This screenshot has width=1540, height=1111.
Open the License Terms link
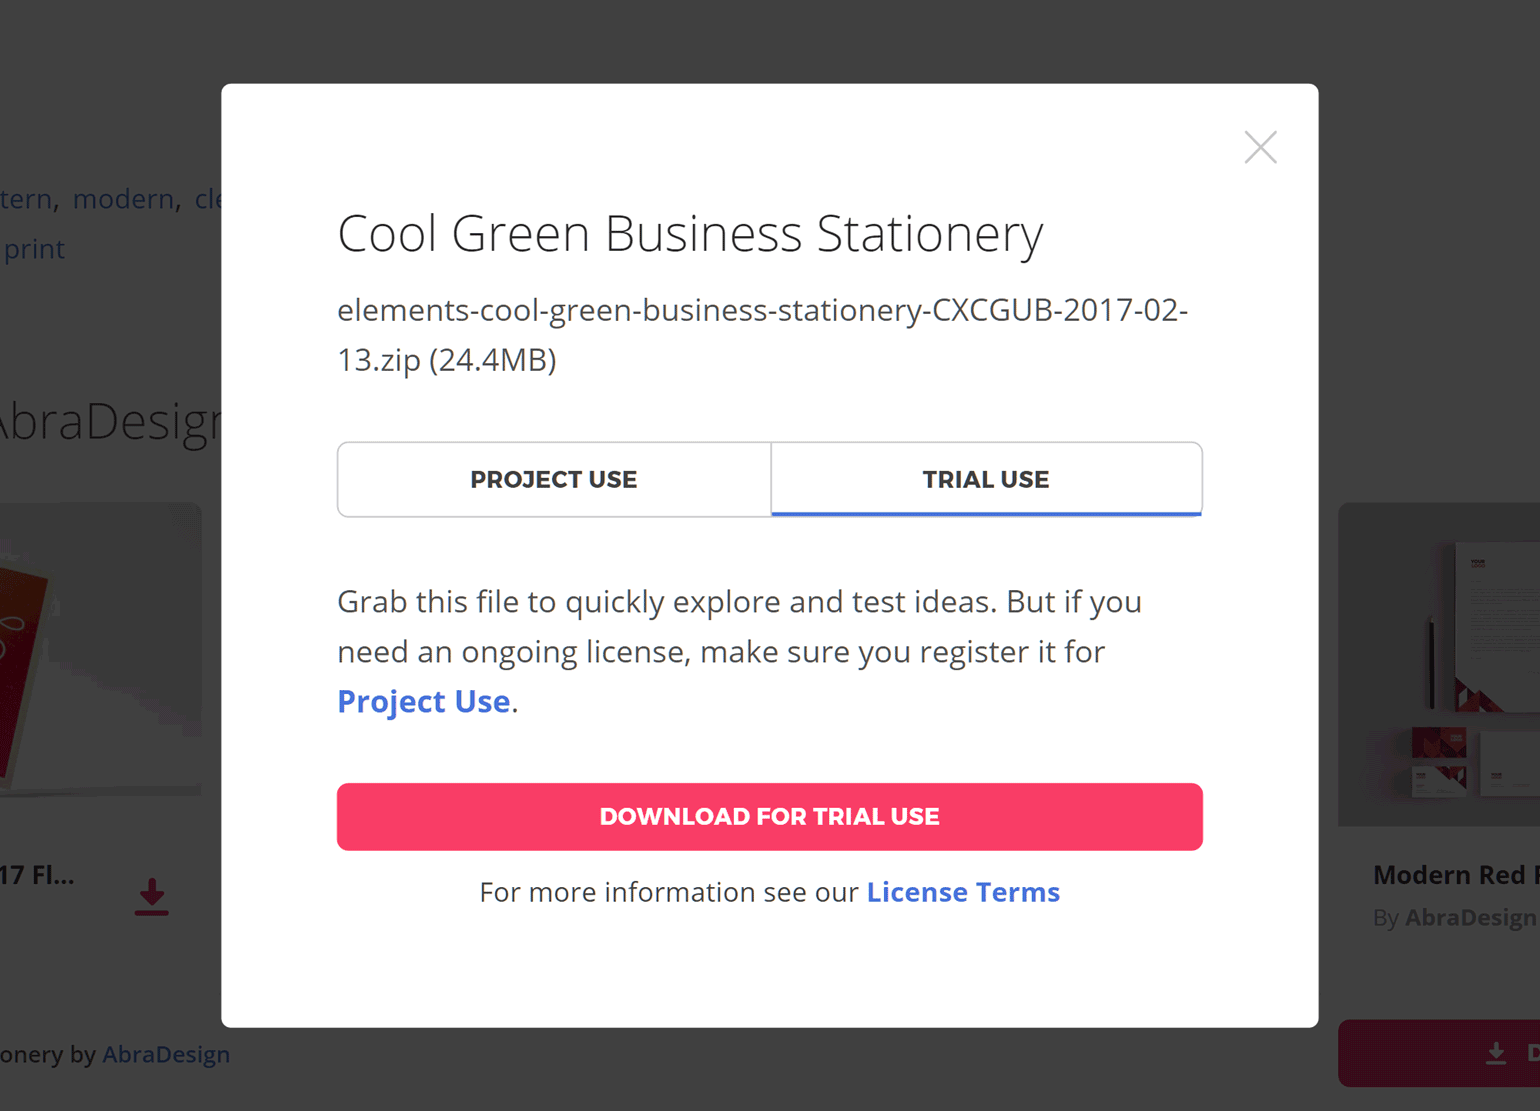(x=962, y=892)
